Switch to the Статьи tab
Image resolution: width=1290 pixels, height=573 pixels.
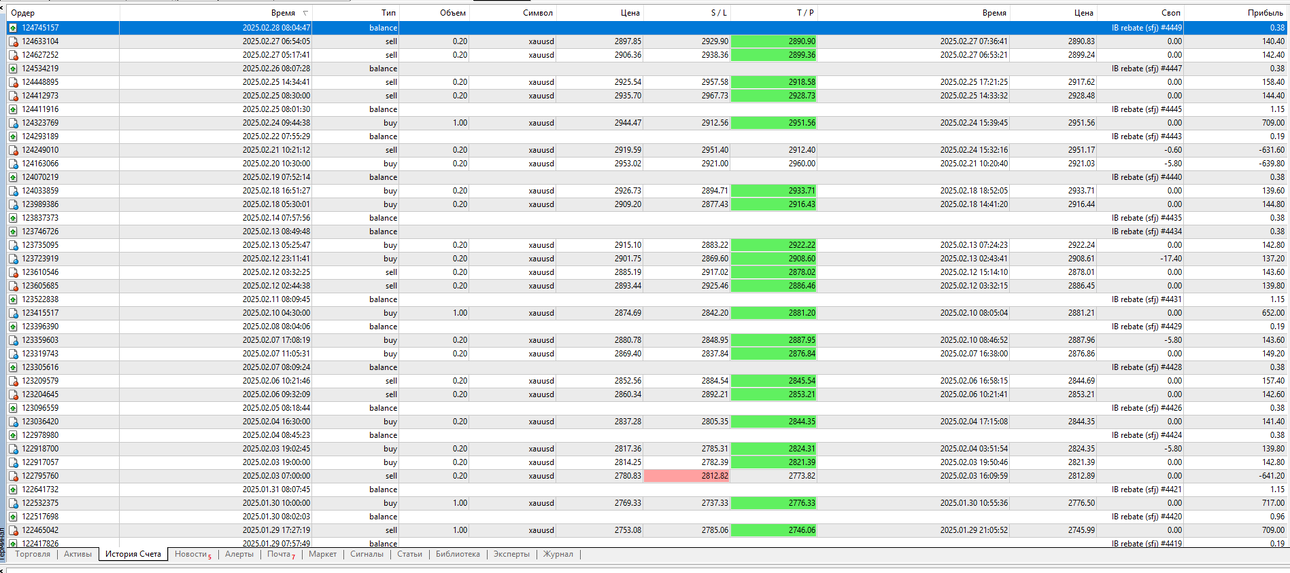(410, 554)
